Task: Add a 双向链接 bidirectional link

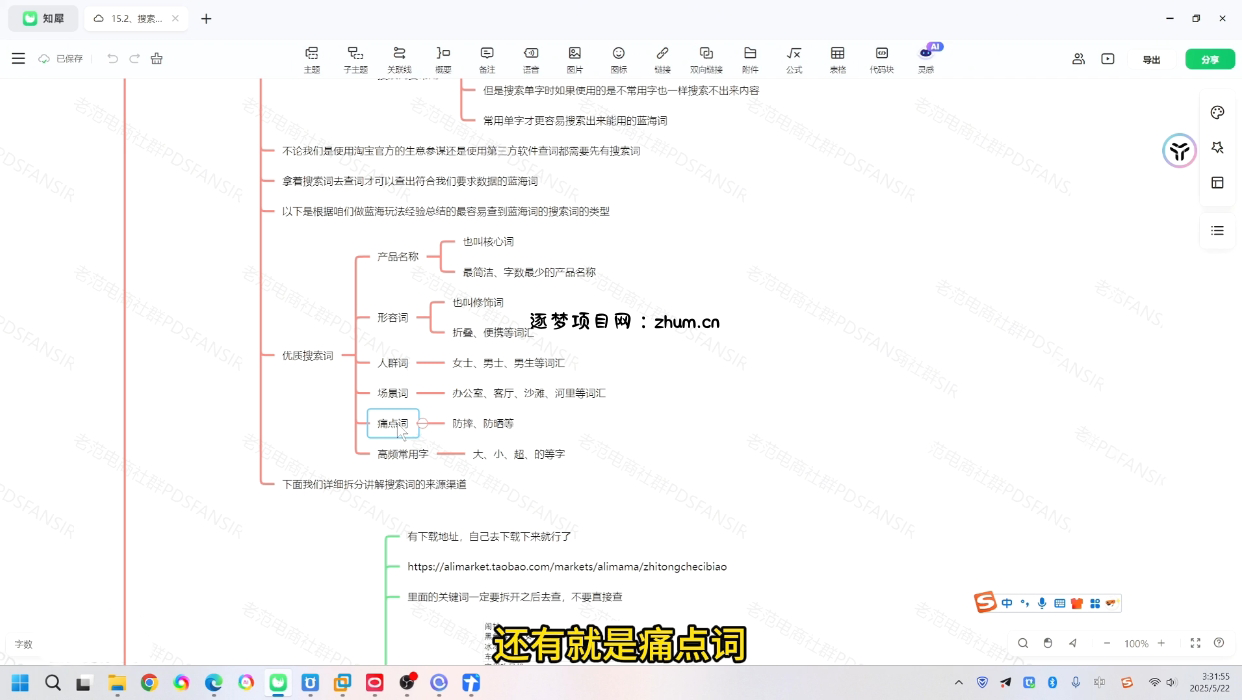Action: click(x=706, y=60)
